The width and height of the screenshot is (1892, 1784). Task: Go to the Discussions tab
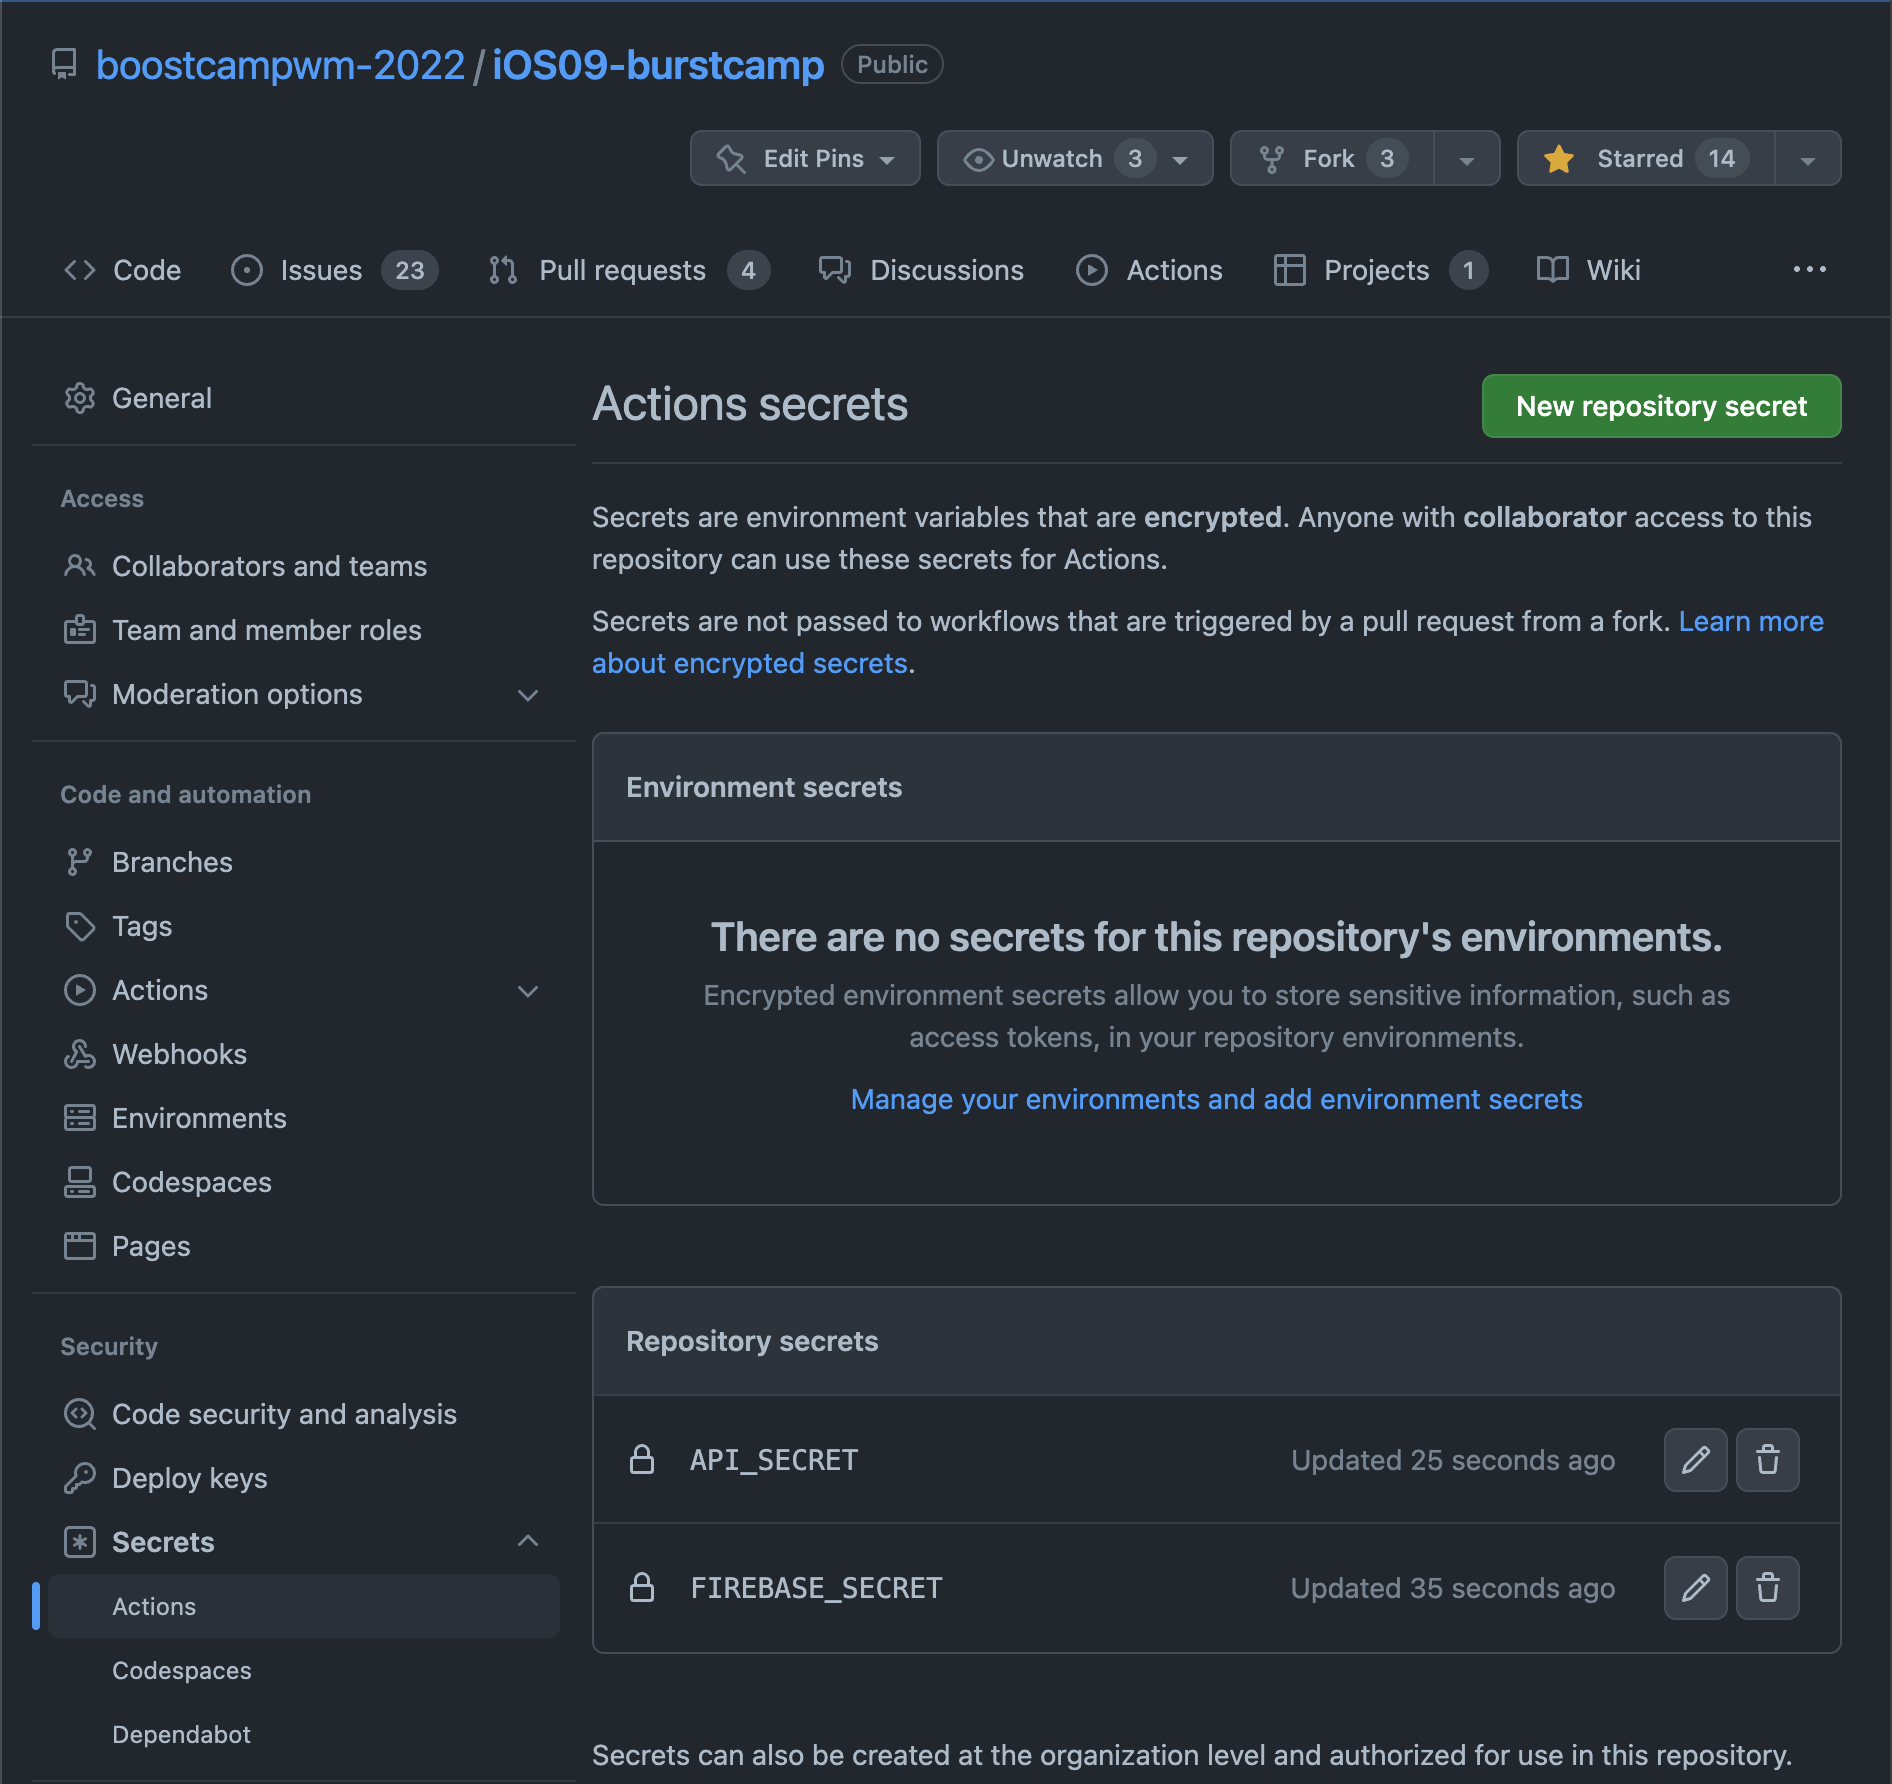click(x=921, y=270)
